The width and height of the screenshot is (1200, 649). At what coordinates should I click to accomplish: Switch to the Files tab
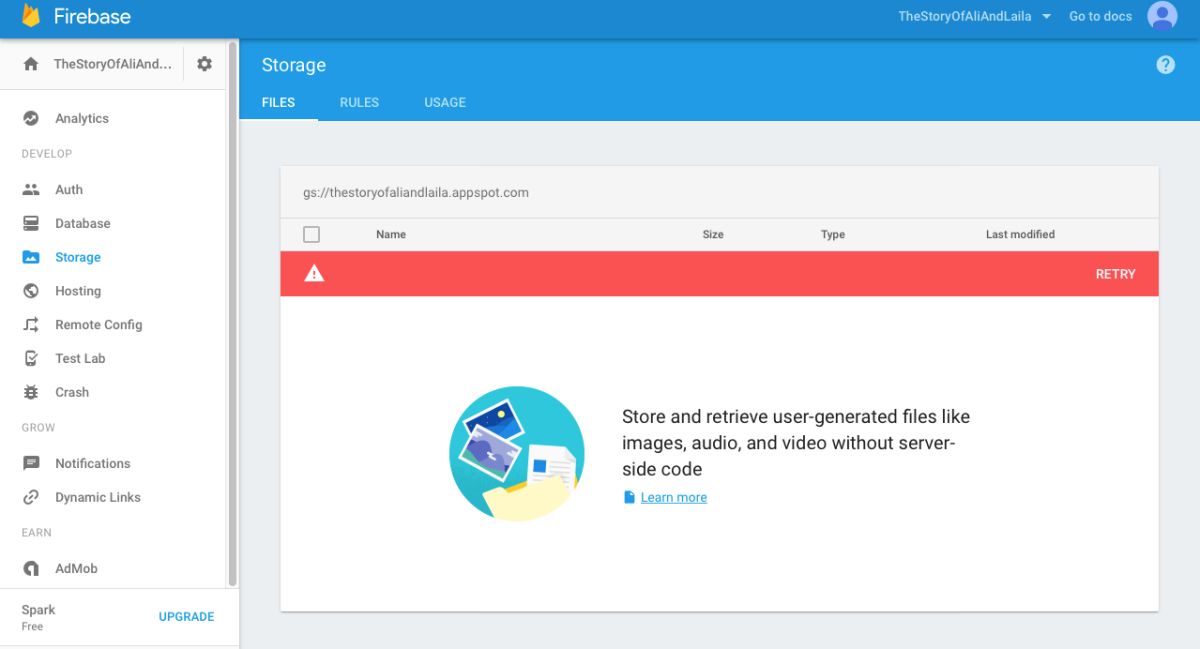pyautogui.click(x=278, y=102)
